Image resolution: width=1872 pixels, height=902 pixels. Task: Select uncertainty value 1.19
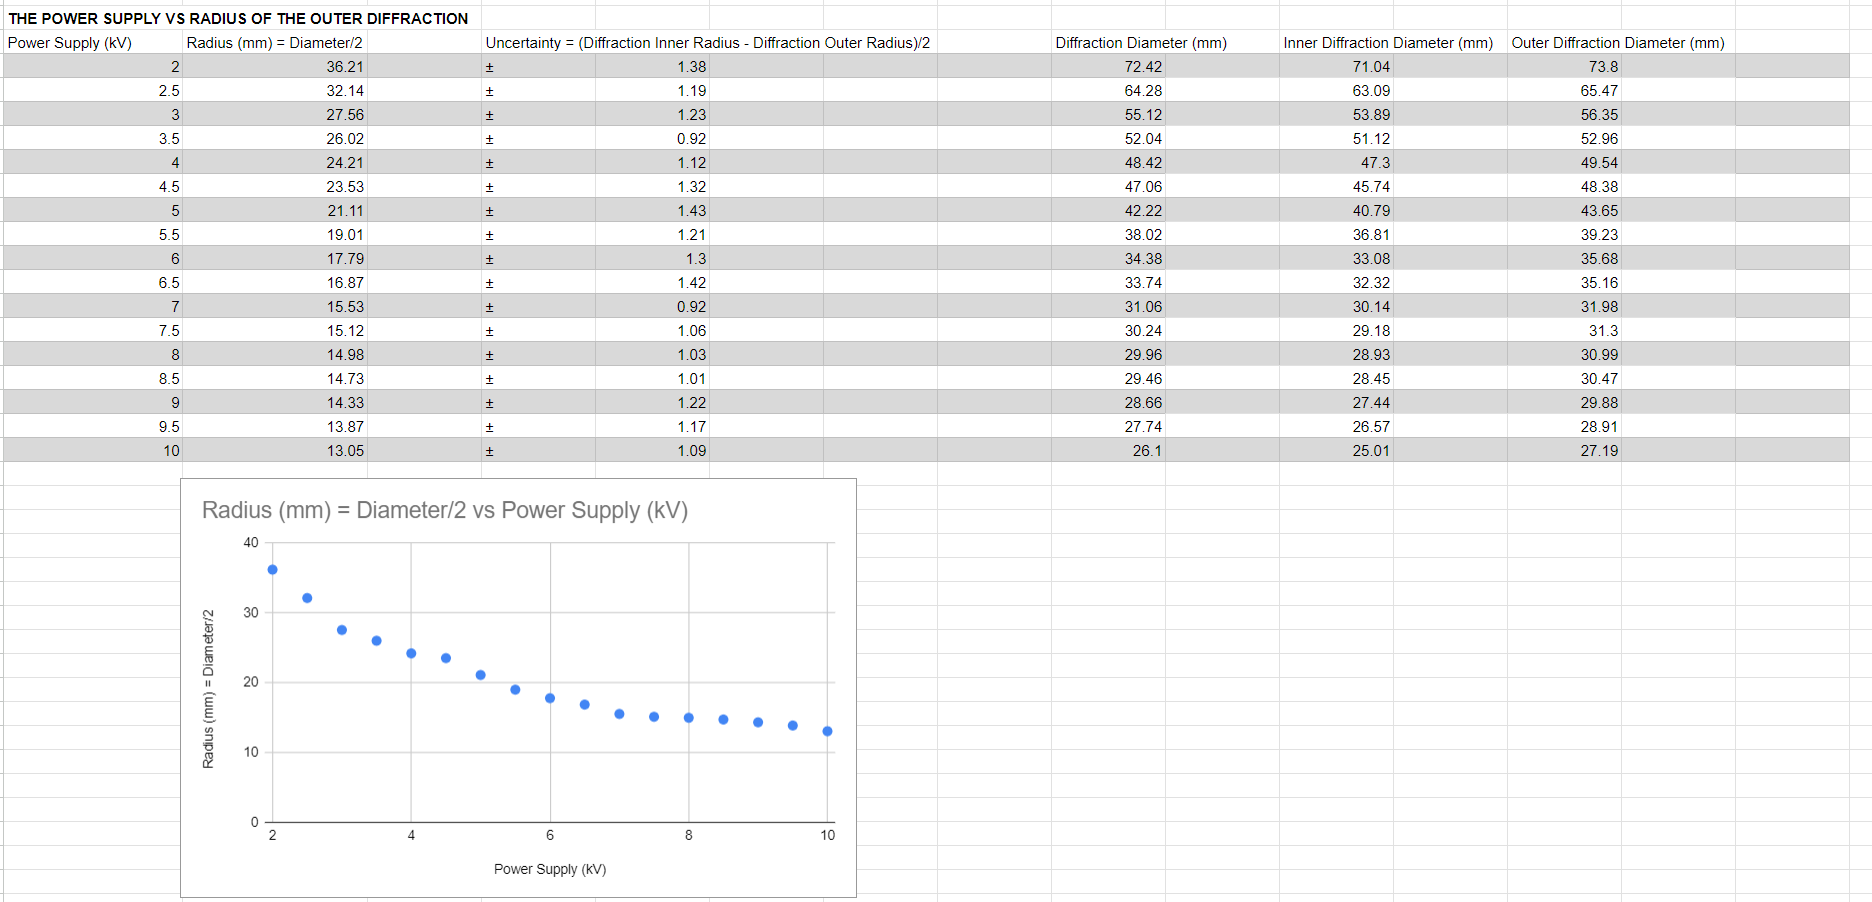(691, 90)
